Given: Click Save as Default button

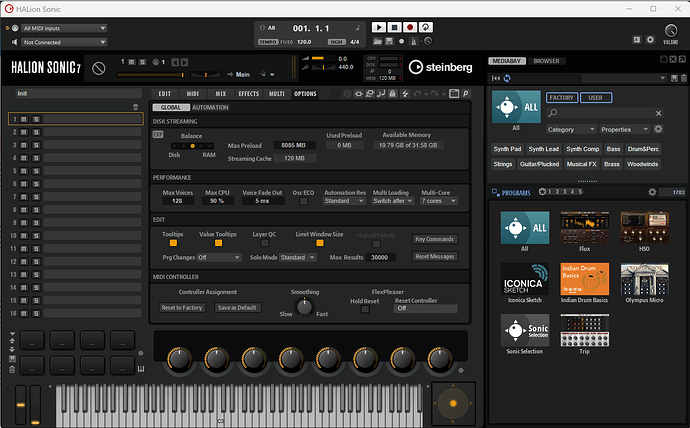Looking at the screenshot, I should 237,307.
